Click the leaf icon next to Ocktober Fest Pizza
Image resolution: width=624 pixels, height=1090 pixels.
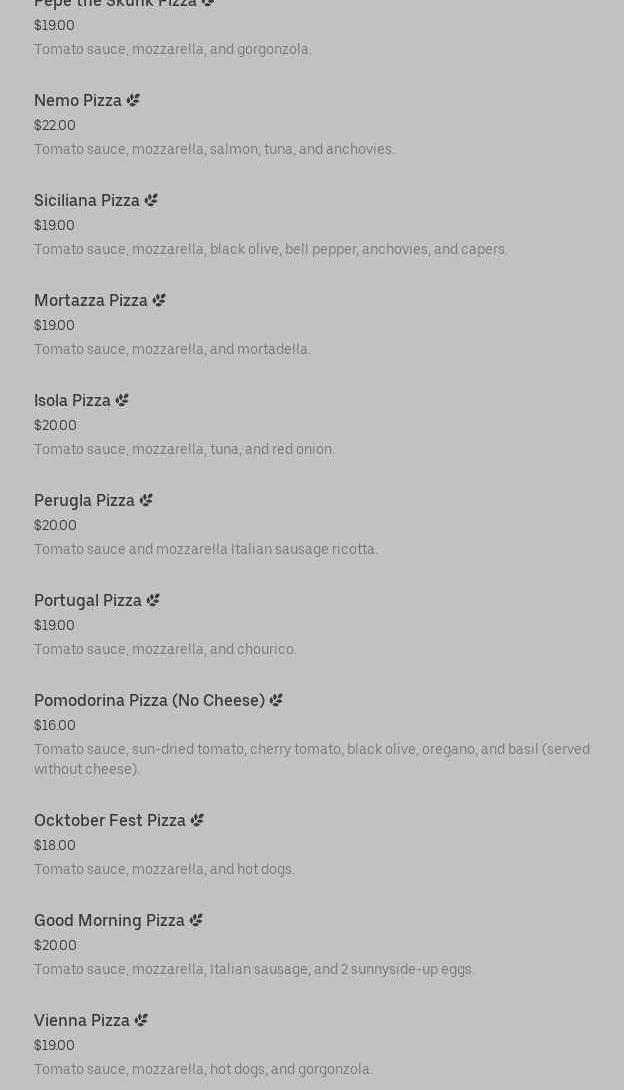pos(197,820)
